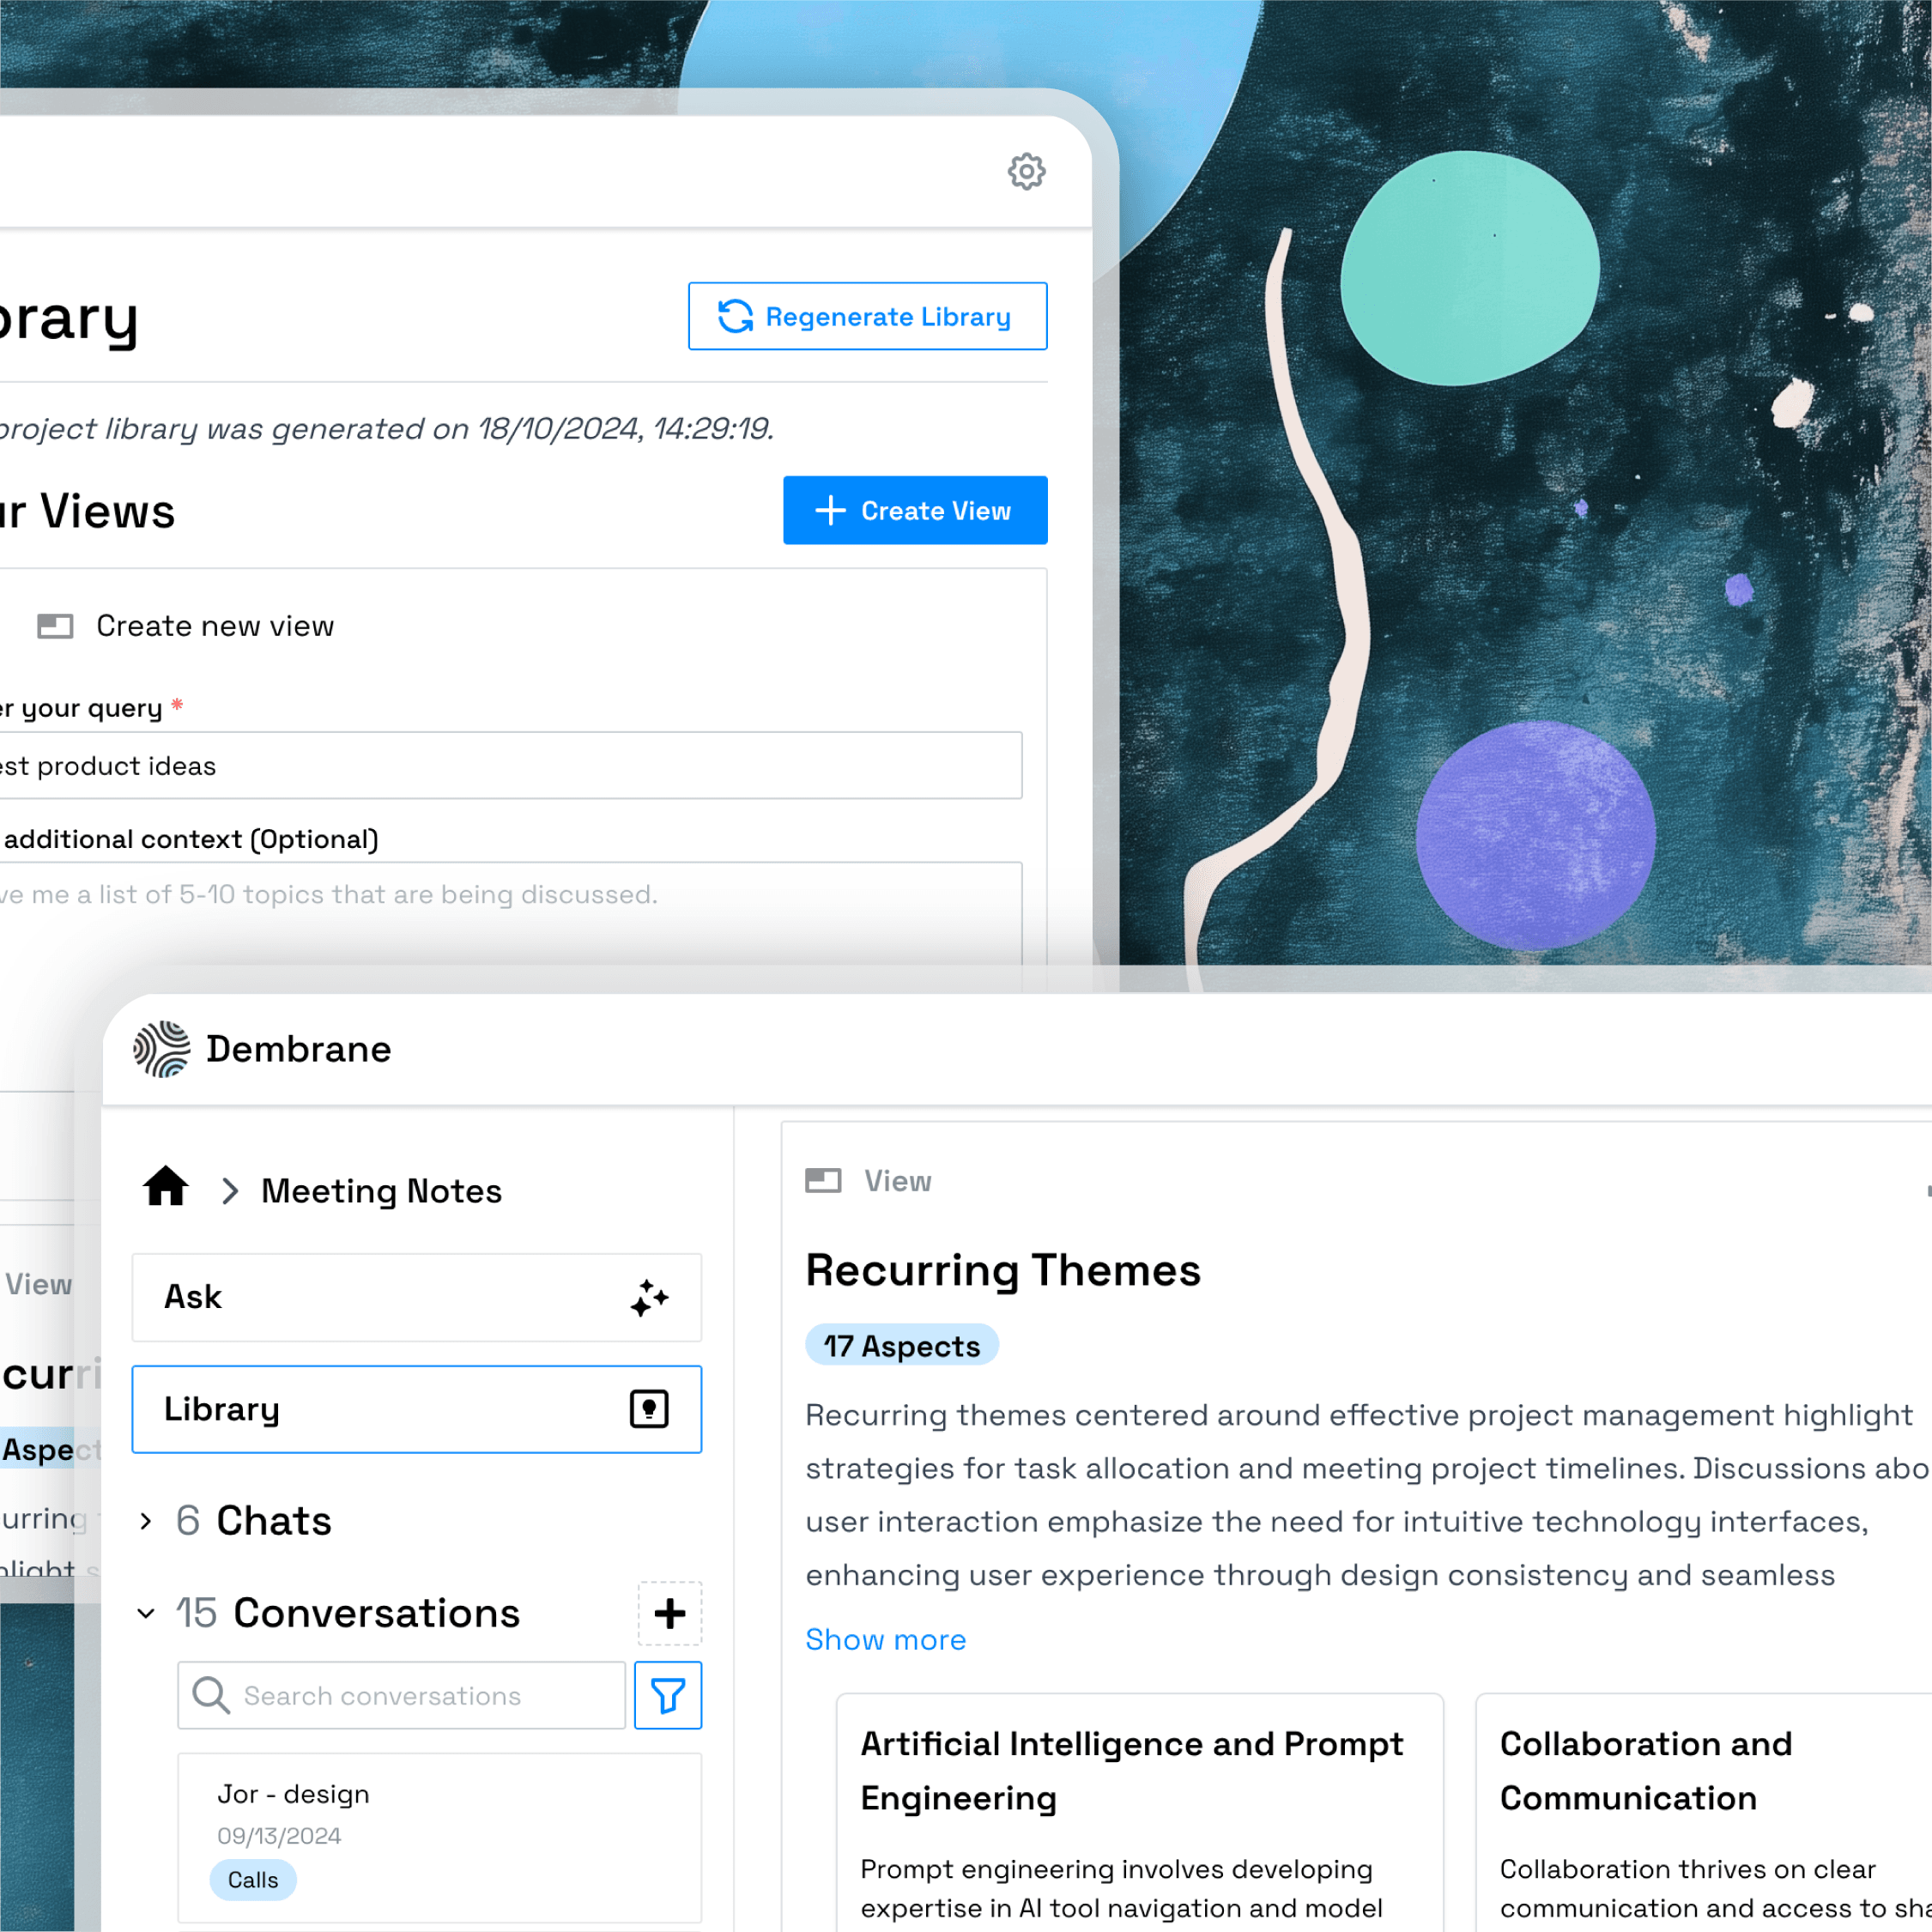The width and height of the screenshot is (1932, 1932).
Task: Click the Regenerate Library button
Action: point(867,315)
